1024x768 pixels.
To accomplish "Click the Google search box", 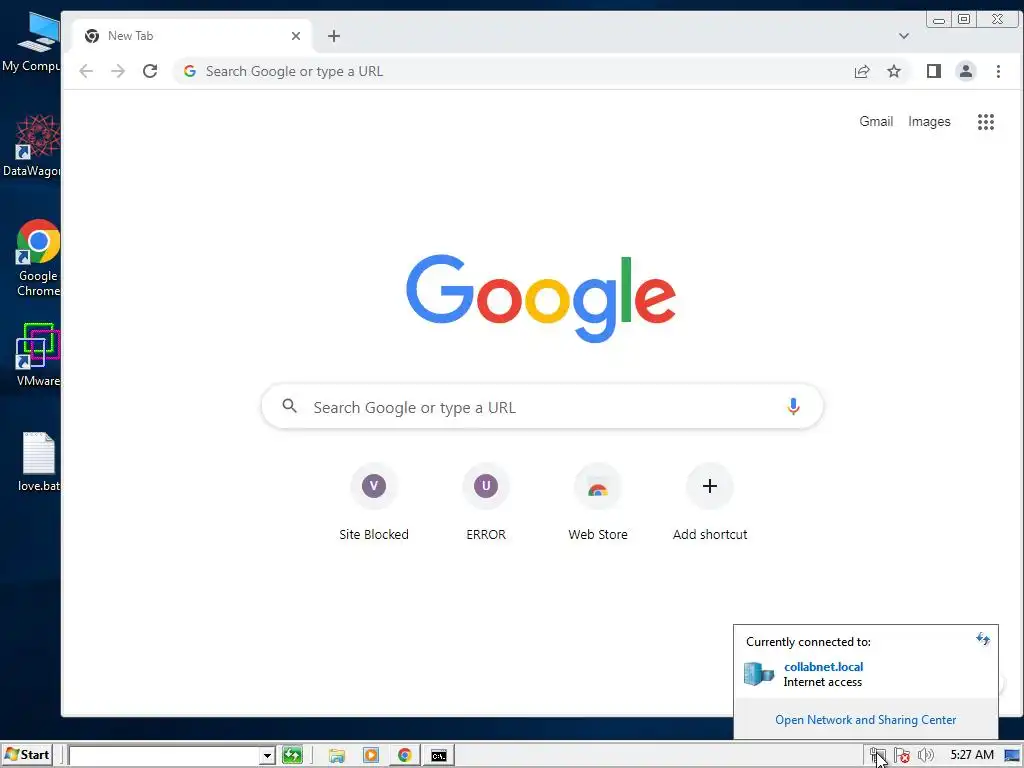I will pos(542,406).
